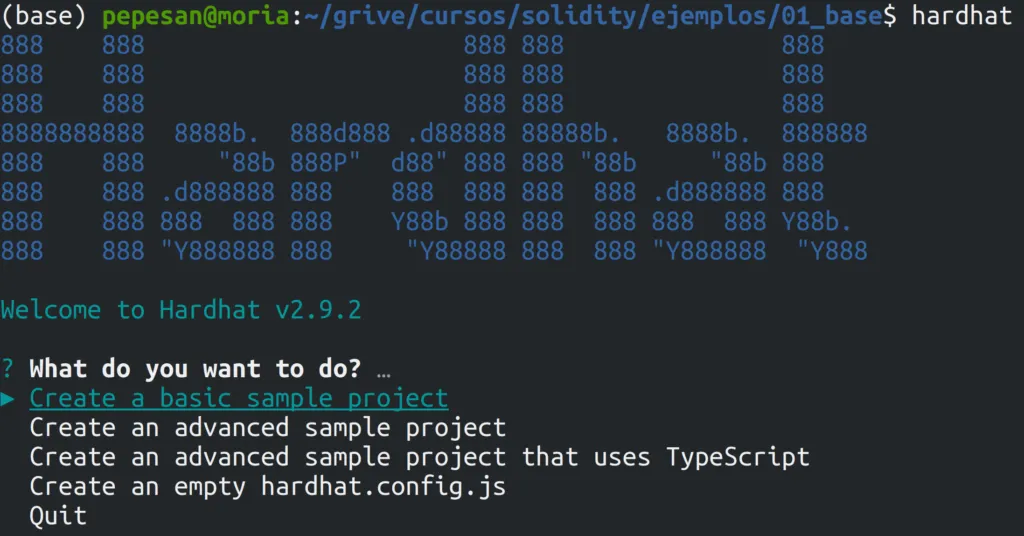Choose "Create an advanced sample project" option
The image size is (1024, 536).
[268, 428]
